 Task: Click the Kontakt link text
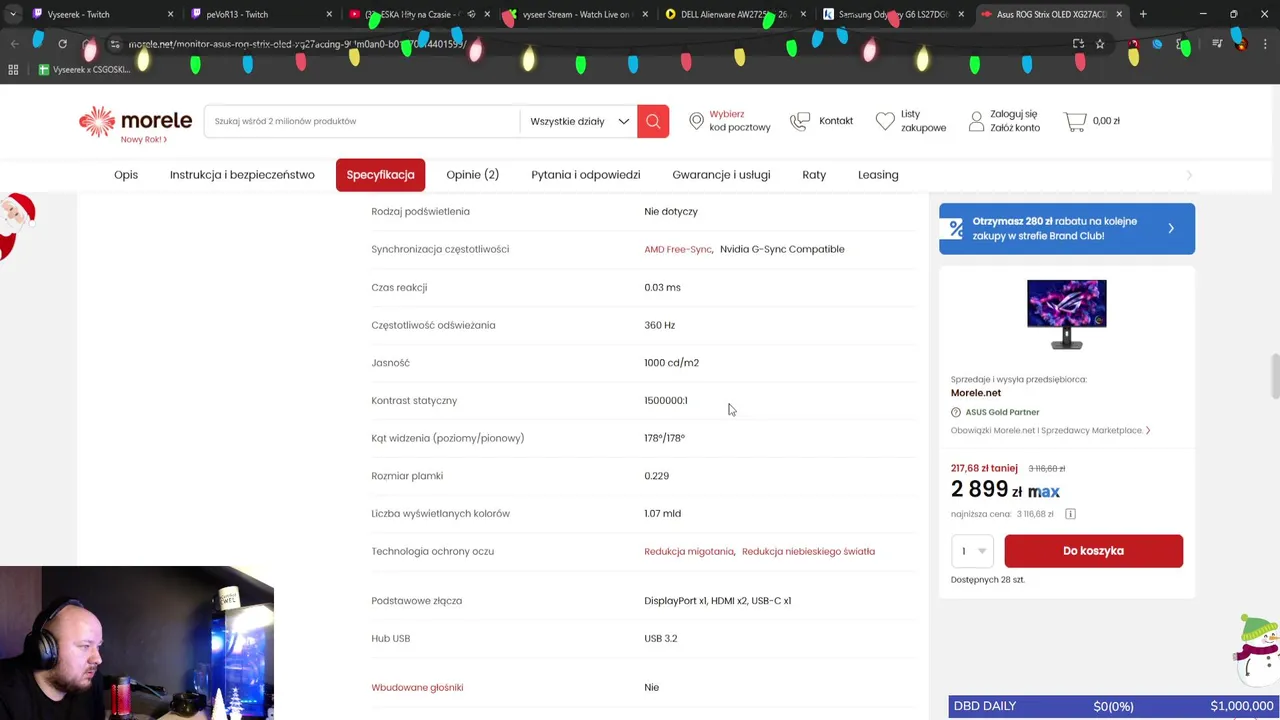point(836,121)
